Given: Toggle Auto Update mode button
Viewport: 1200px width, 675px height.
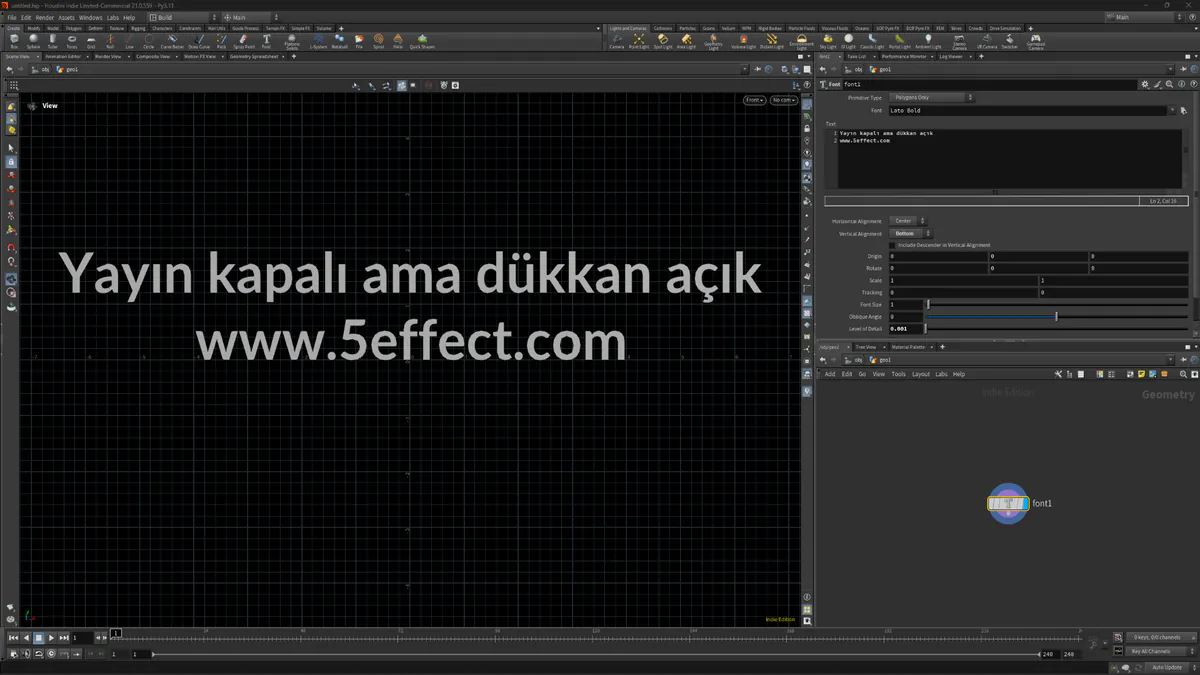Looking at the screenshot, I should tap(1165, 667).
